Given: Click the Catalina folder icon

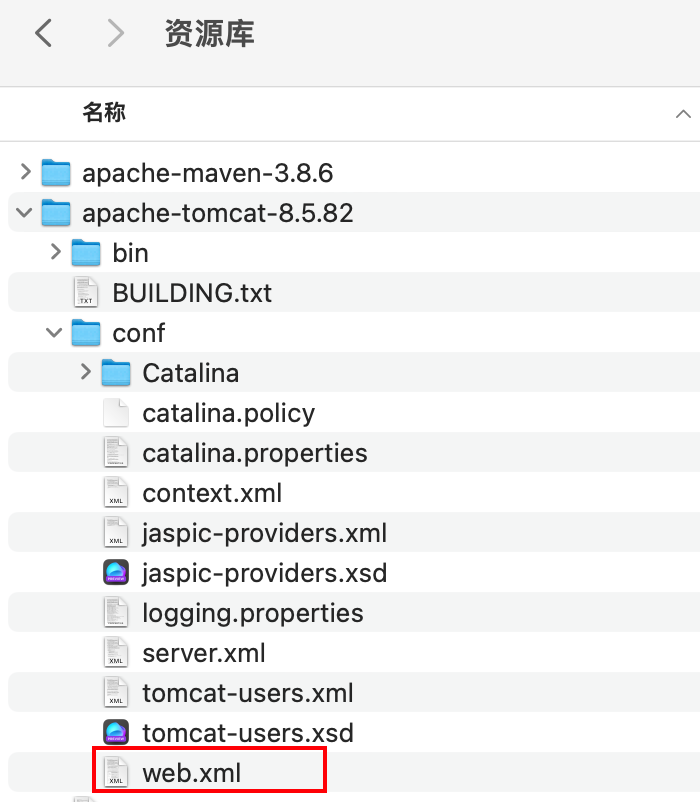Looking at the screenshot, I should [116, 372].
